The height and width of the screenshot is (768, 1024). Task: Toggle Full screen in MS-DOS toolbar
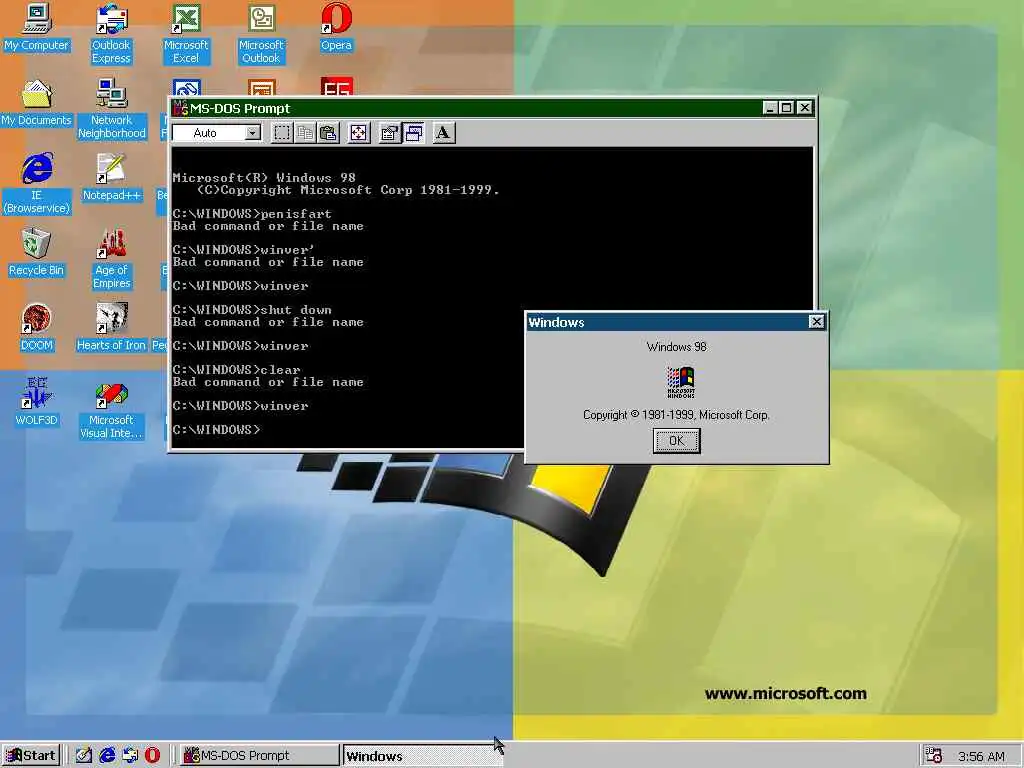click(359, 133)
